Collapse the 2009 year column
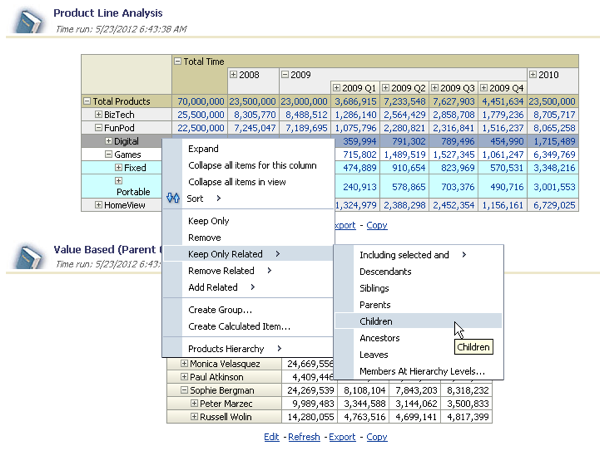 [x=285, y=75]
